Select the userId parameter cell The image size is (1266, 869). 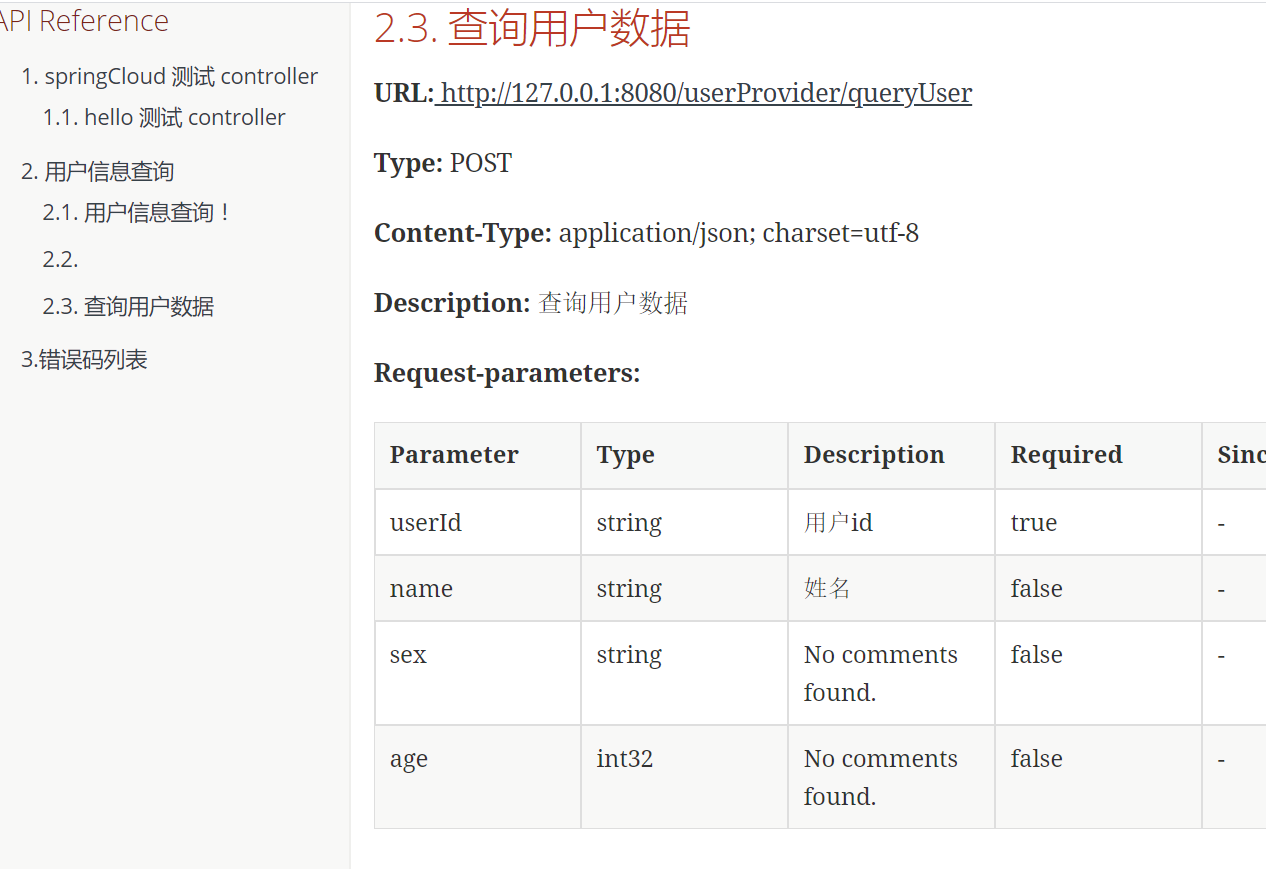(426, 523)
